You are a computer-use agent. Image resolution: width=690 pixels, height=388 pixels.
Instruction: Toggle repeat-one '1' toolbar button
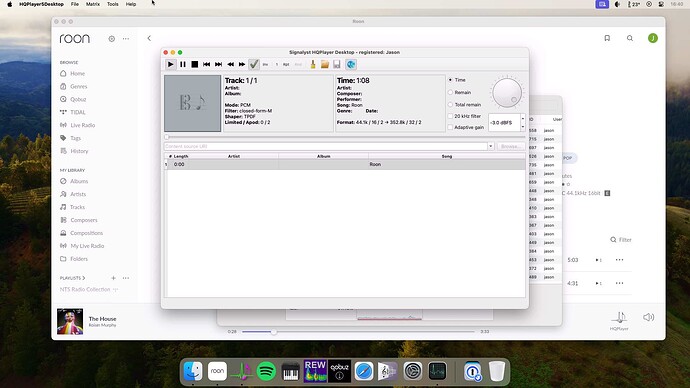click(x=277, y=64)
